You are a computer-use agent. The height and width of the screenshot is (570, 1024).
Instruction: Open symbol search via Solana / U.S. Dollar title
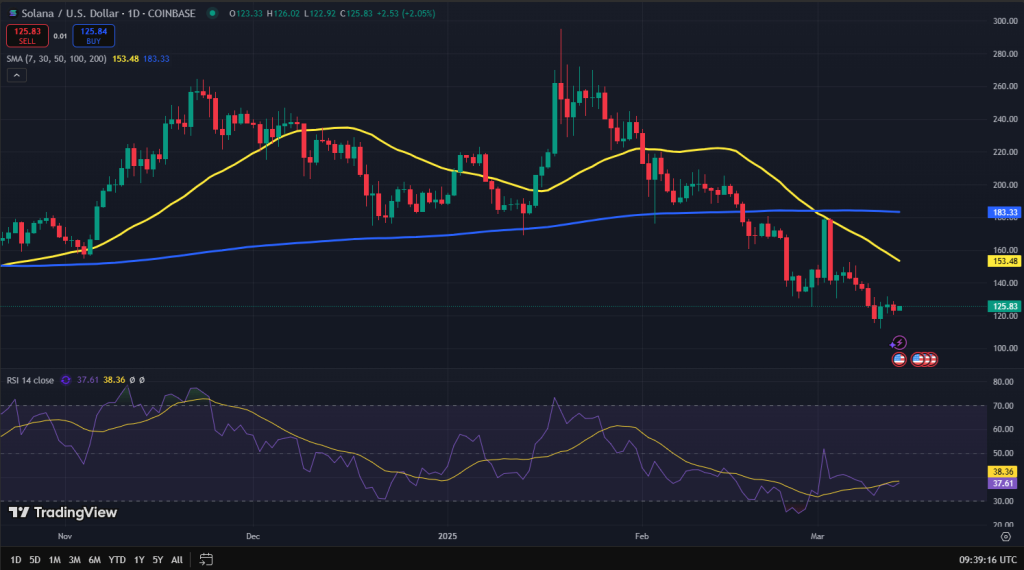coord(108,13)
